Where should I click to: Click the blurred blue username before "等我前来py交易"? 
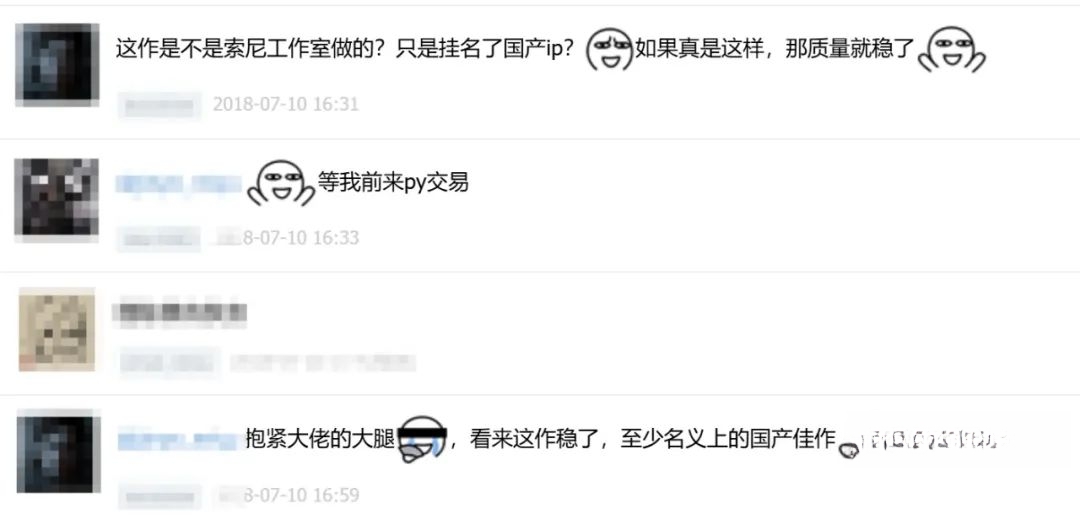179,183
